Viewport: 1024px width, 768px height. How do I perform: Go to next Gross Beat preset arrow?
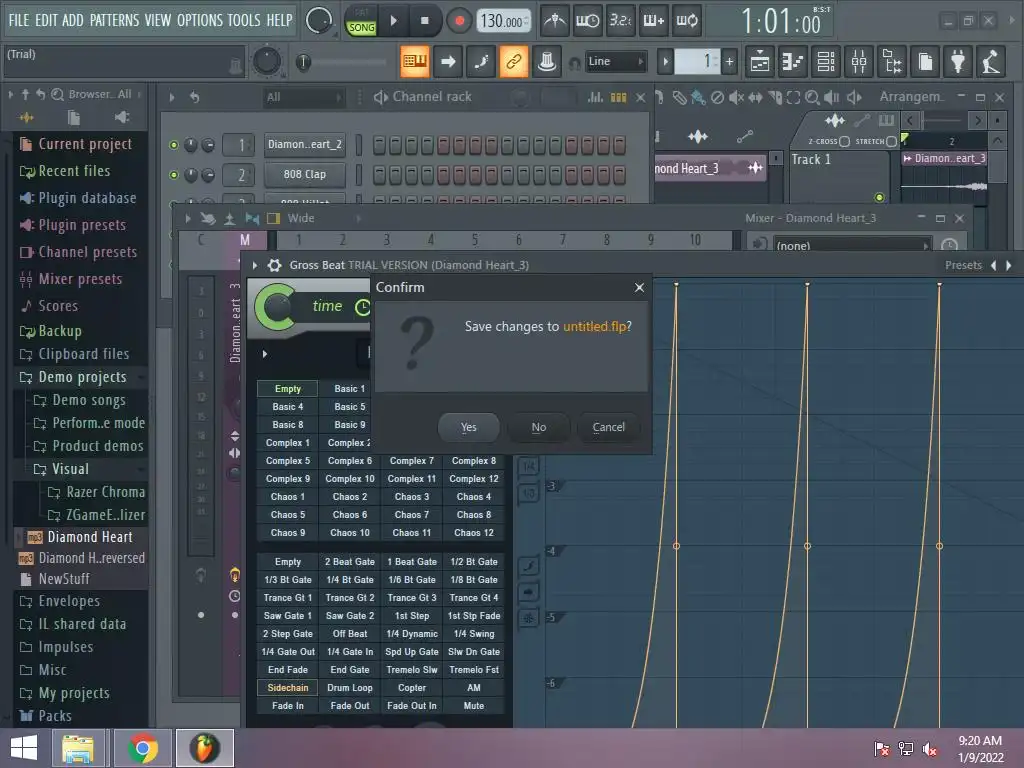coord(1009,265)
